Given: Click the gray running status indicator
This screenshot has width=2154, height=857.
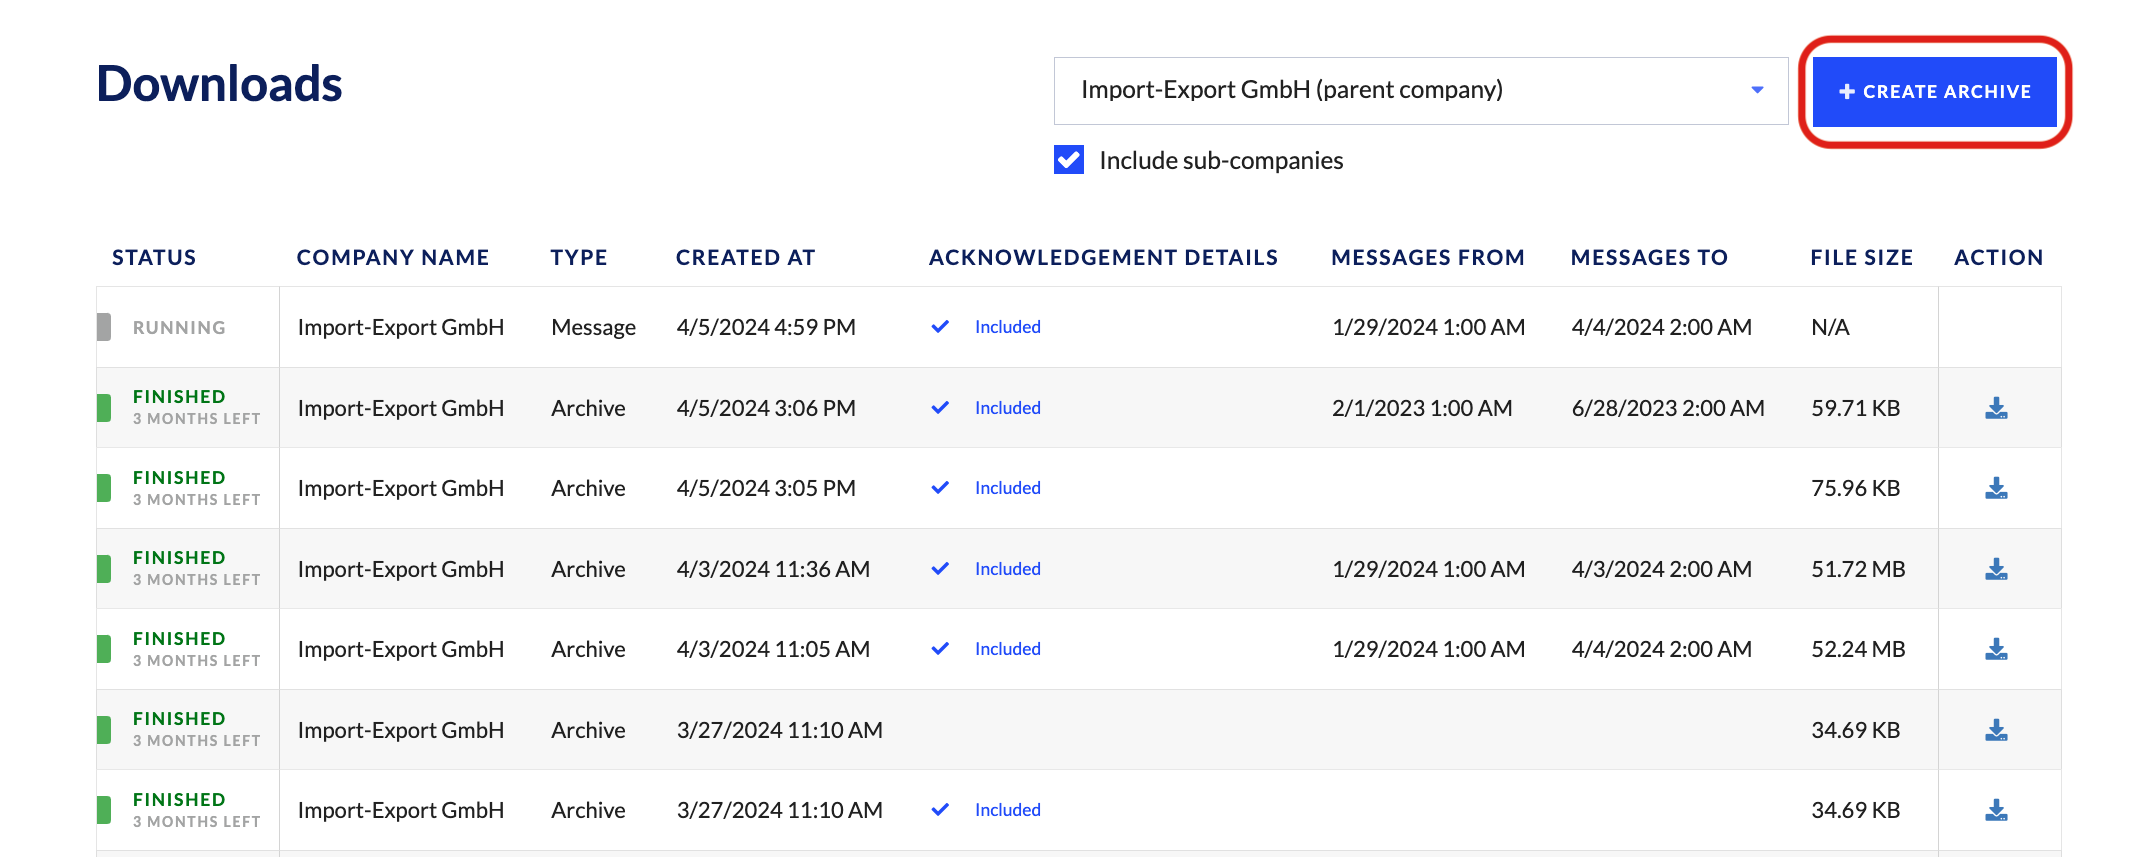Looking at the screenshot, I should pyautogui.click(x=104, y=327).
